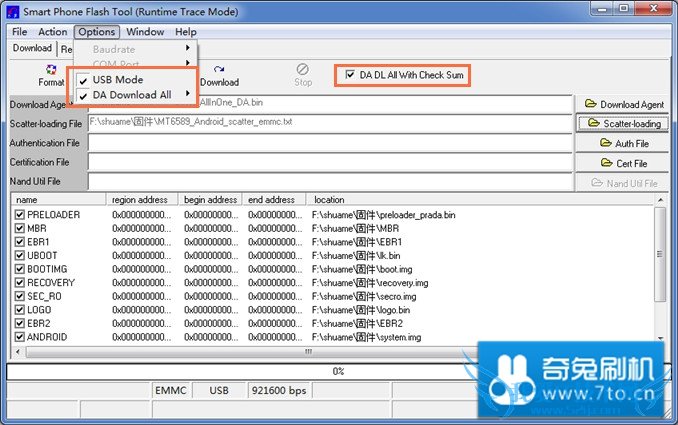Click the Certification File input field
The image size is (678, 425).
(x=330, y=162)
